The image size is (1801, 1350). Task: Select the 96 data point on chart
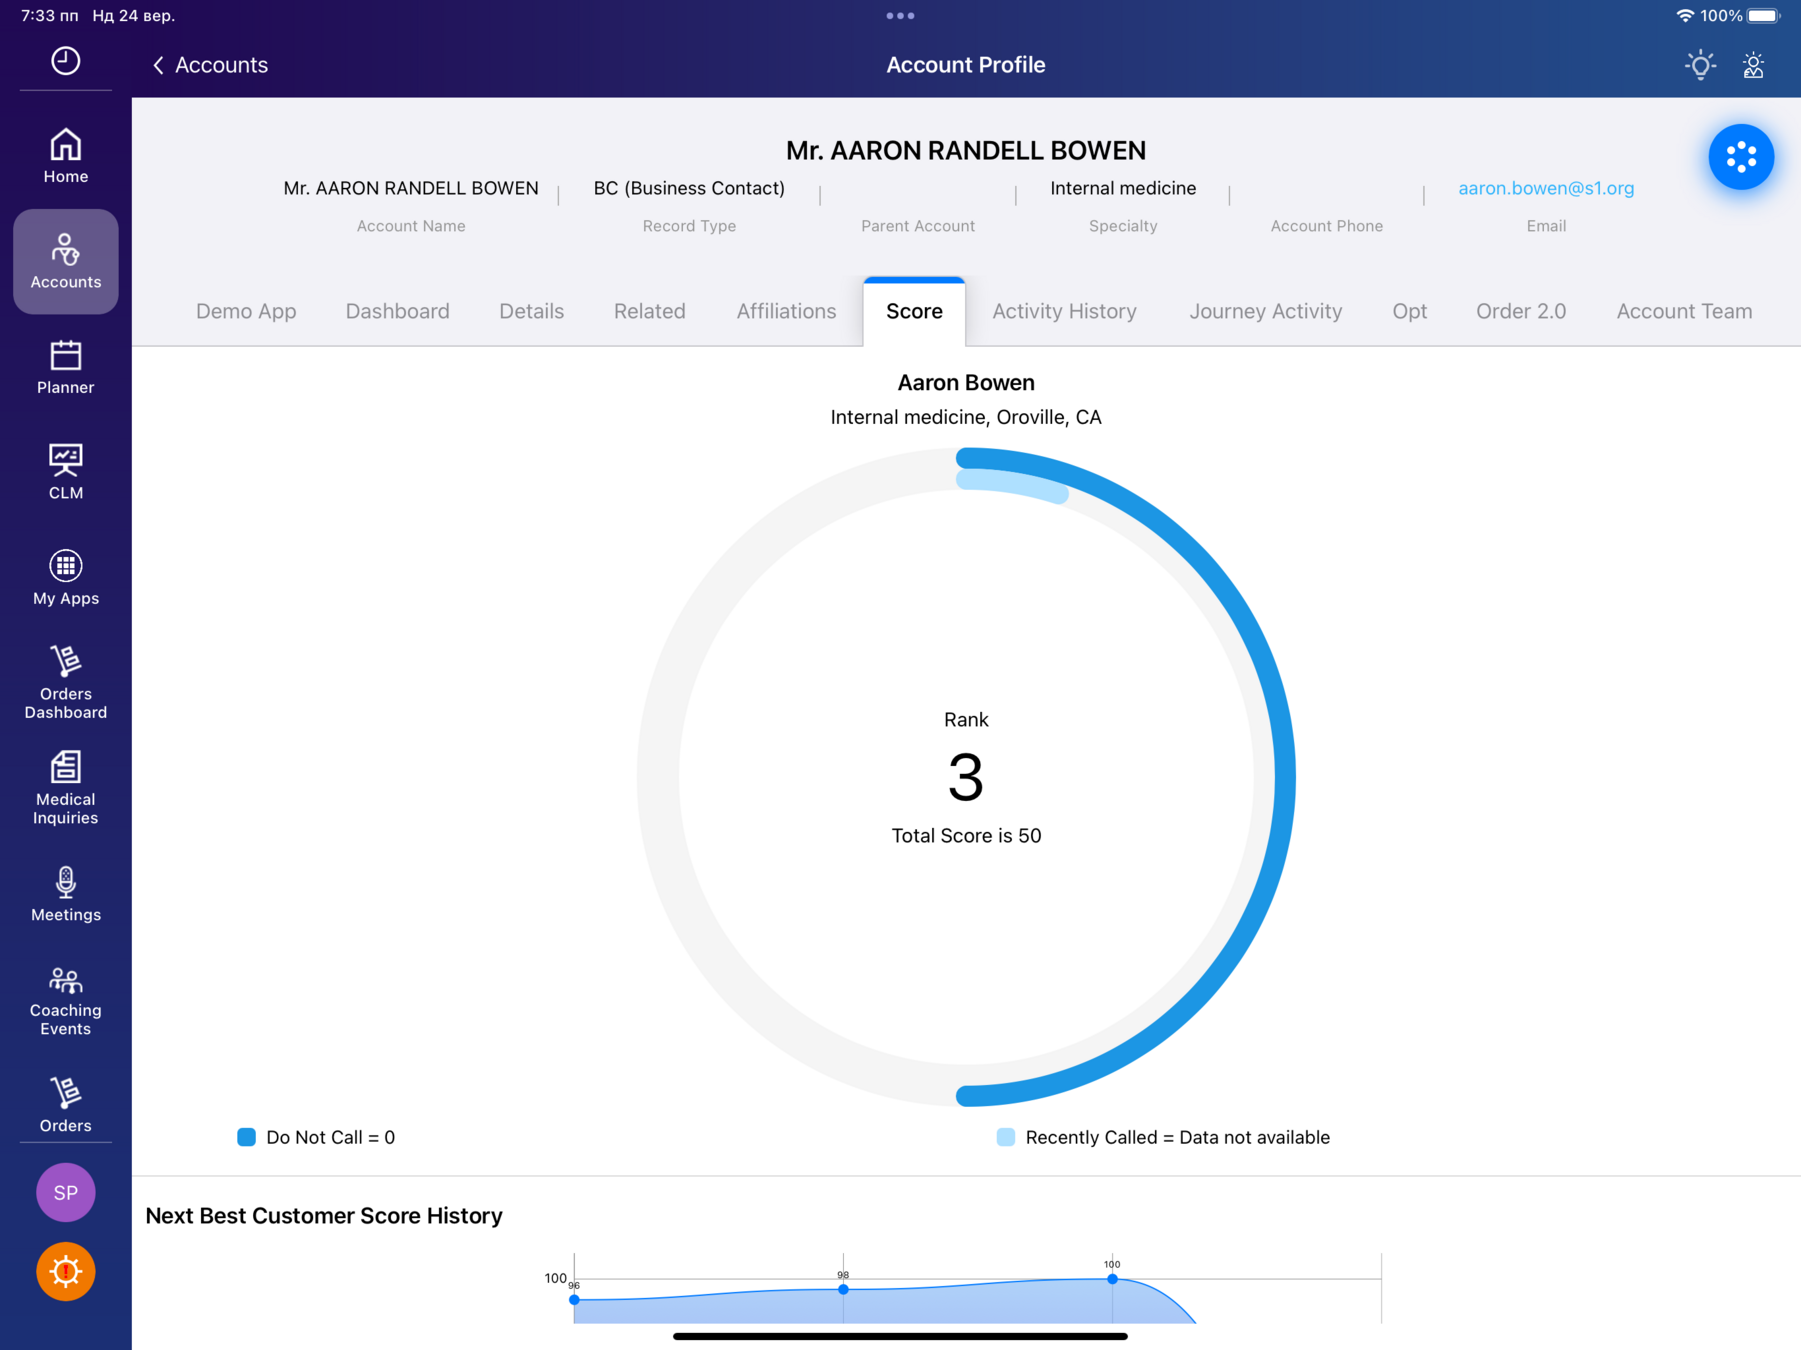coord(574,1300)
